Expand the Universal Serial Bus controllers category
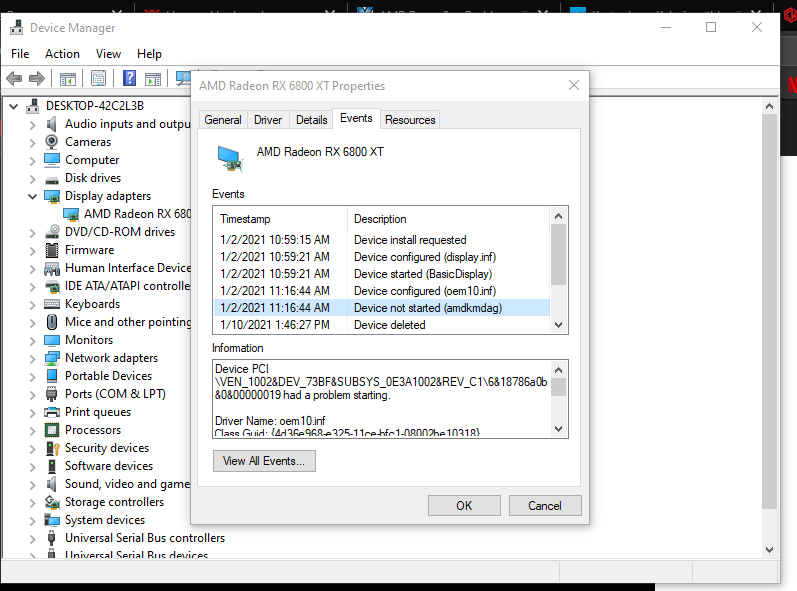The image size is (797, 591). [33, 539]
